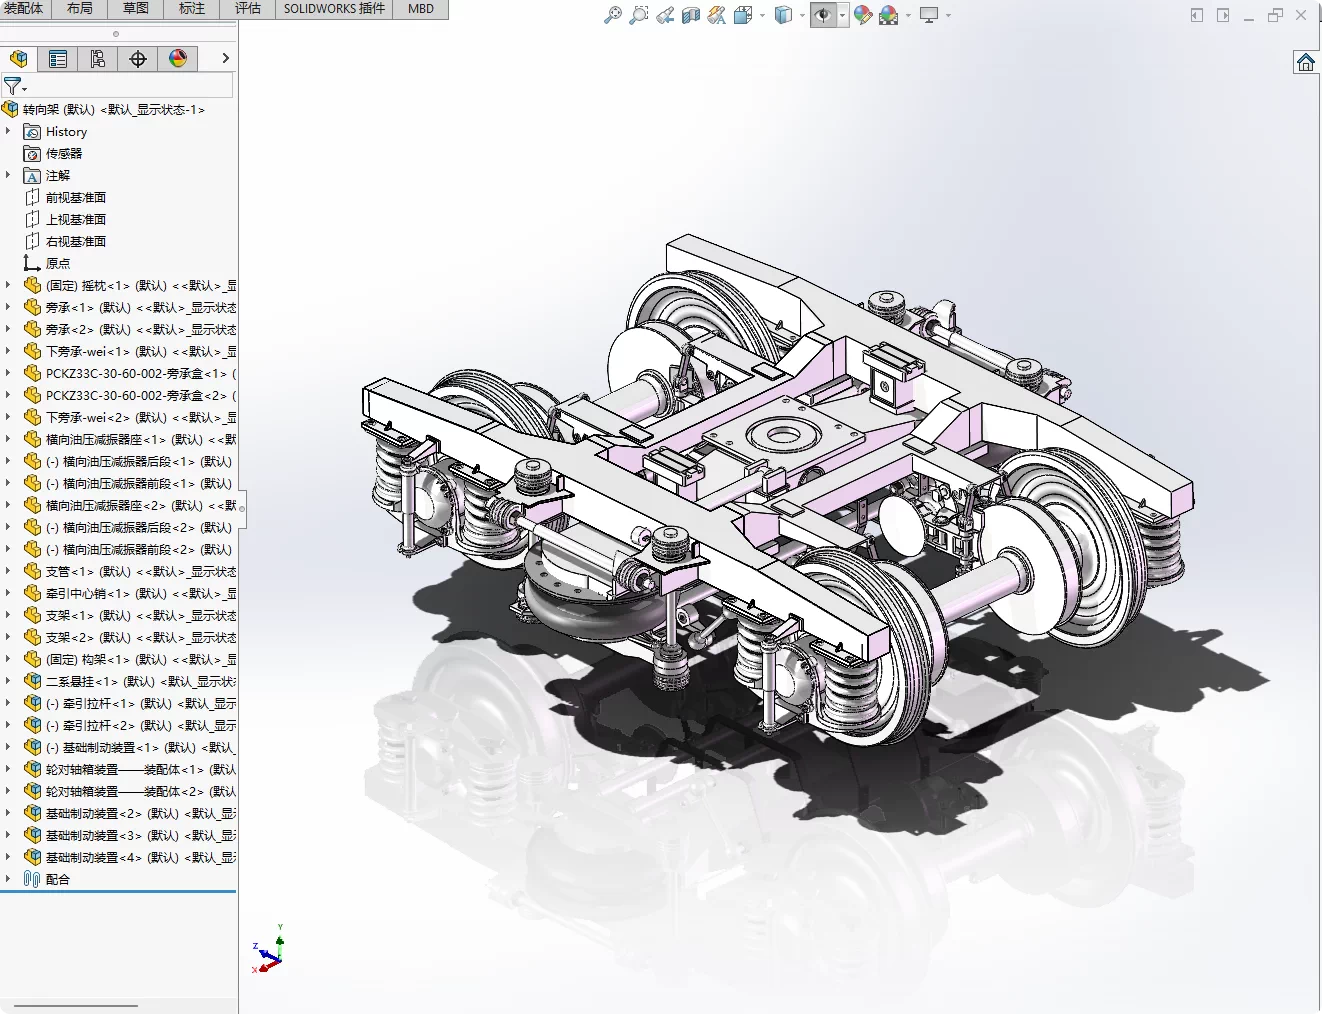Select the FeatureManager design tree tab
The image size is (1322, 1014).
18,59
